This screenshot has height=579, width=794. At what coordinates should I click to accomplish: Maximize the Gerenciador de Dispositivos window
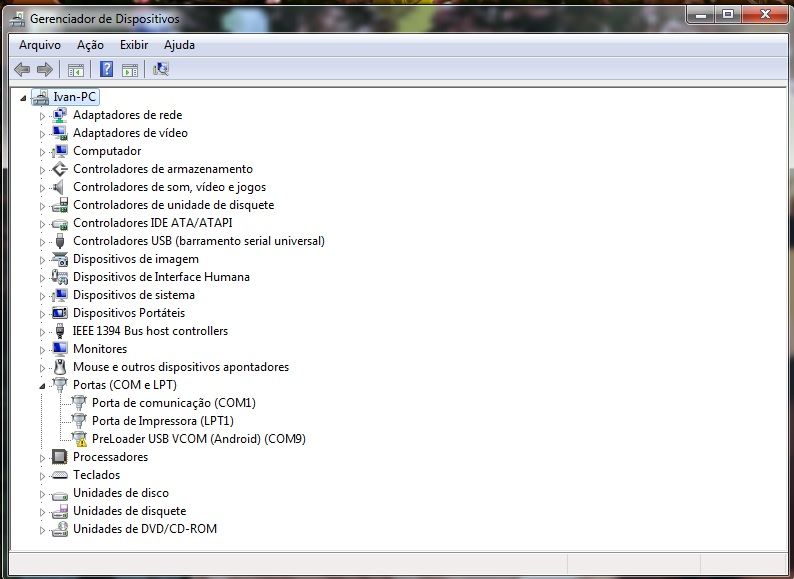click(728, 15)
